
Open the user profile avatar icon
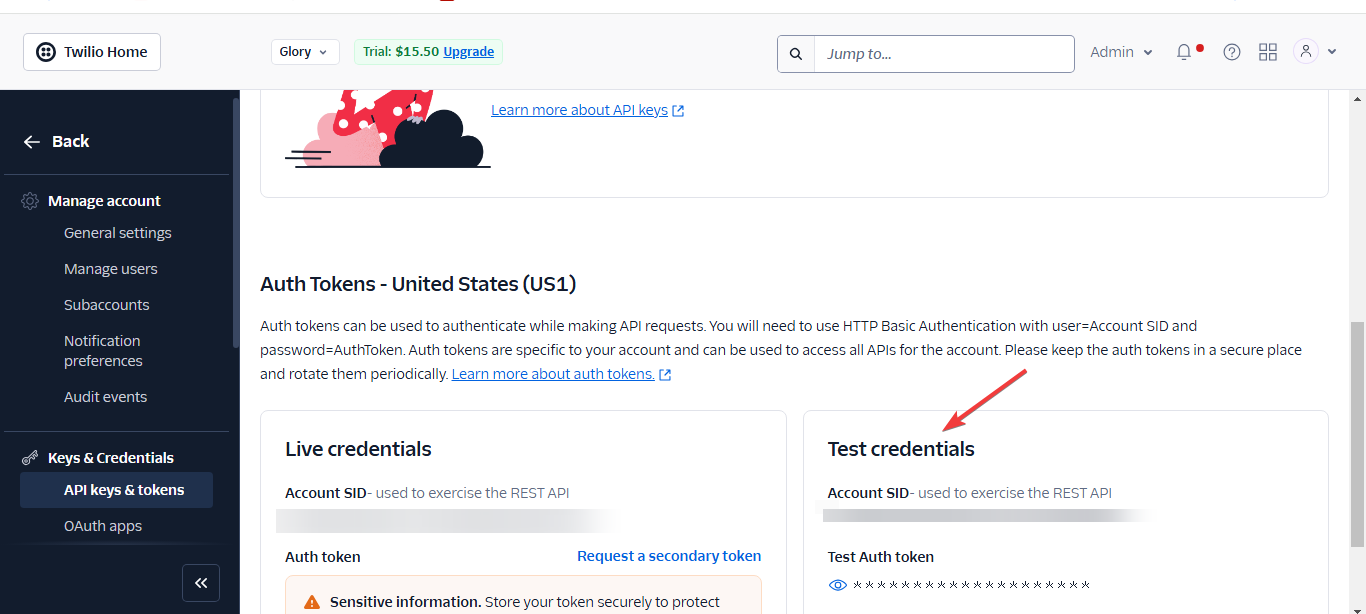click(x=1306, y=51)
